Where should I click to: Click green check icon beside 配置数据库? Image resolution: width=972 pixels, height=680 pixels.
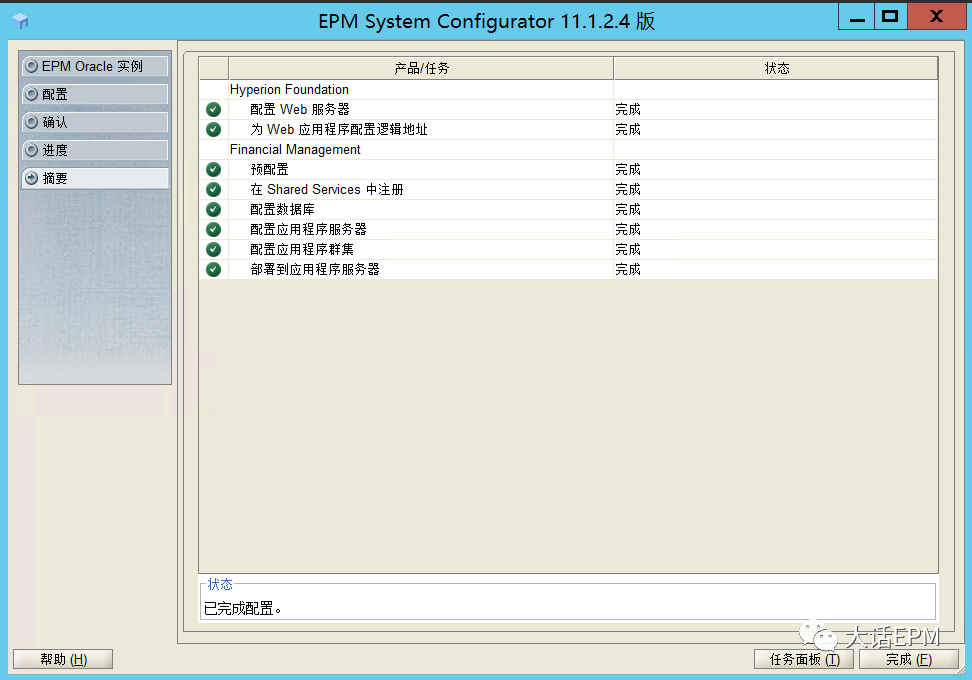coord(213,210)
